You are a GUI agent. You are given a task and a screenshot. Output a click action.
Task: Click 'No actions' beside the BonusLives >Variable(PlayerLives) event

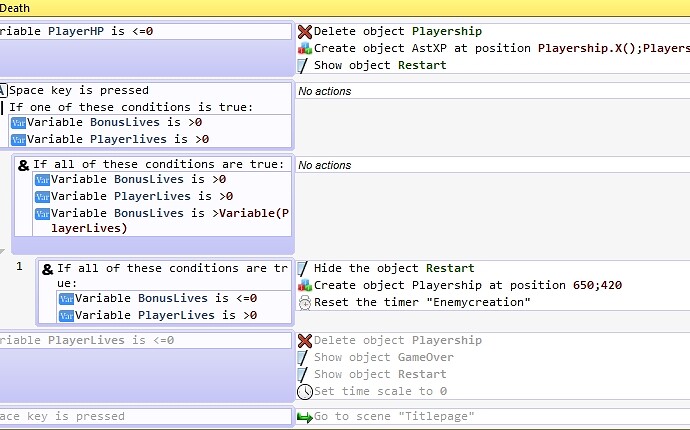tap(325, 165)
